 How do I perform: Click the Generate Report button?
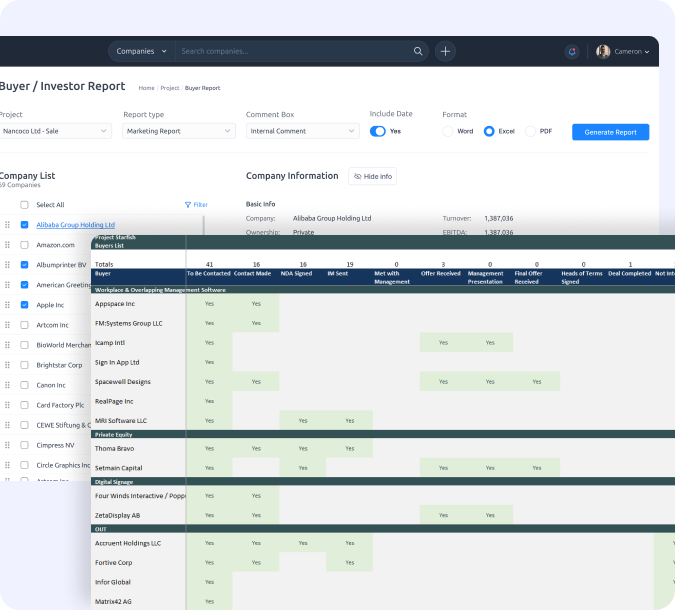pyautogui.click(x=610, y=132)
